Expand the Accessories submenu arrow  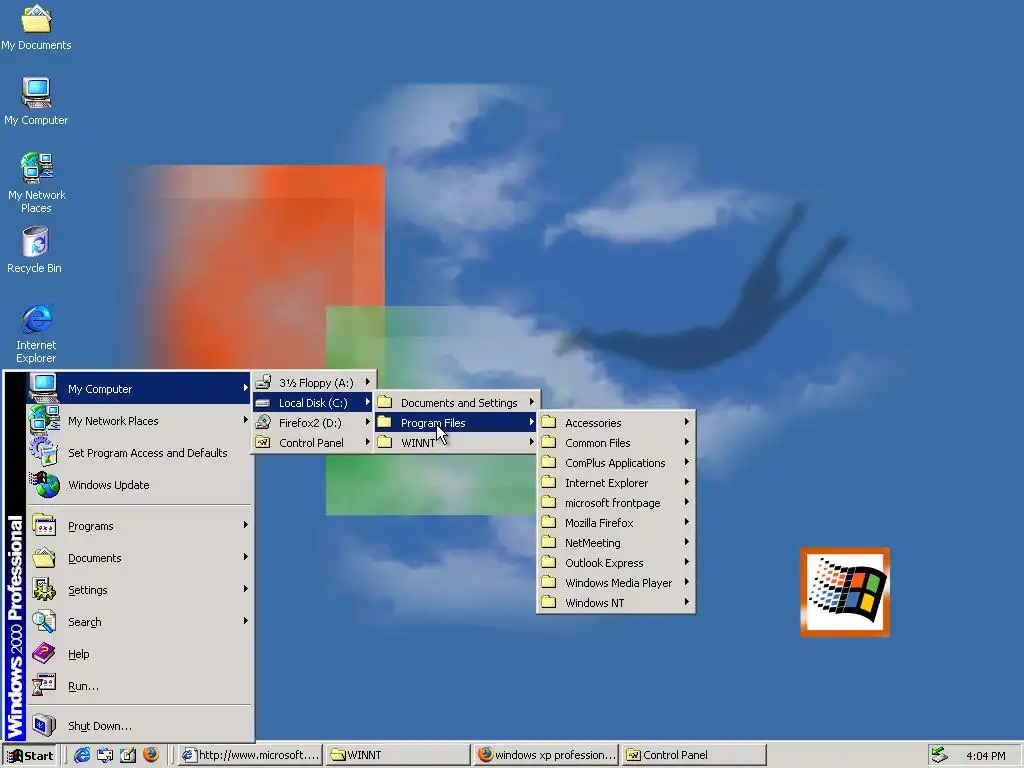(x=686, y=422)
